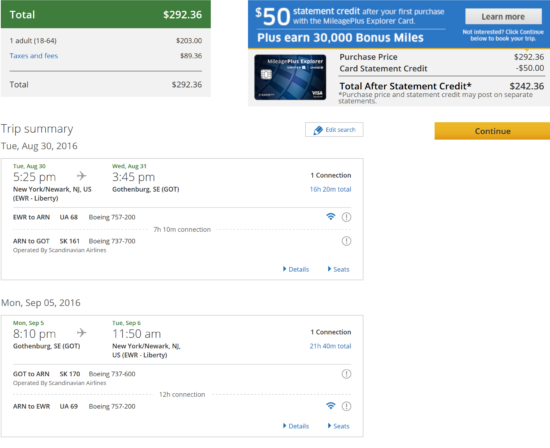
Task: Expand Seats for the Sep 5 flight
Action: pos(338,426)
